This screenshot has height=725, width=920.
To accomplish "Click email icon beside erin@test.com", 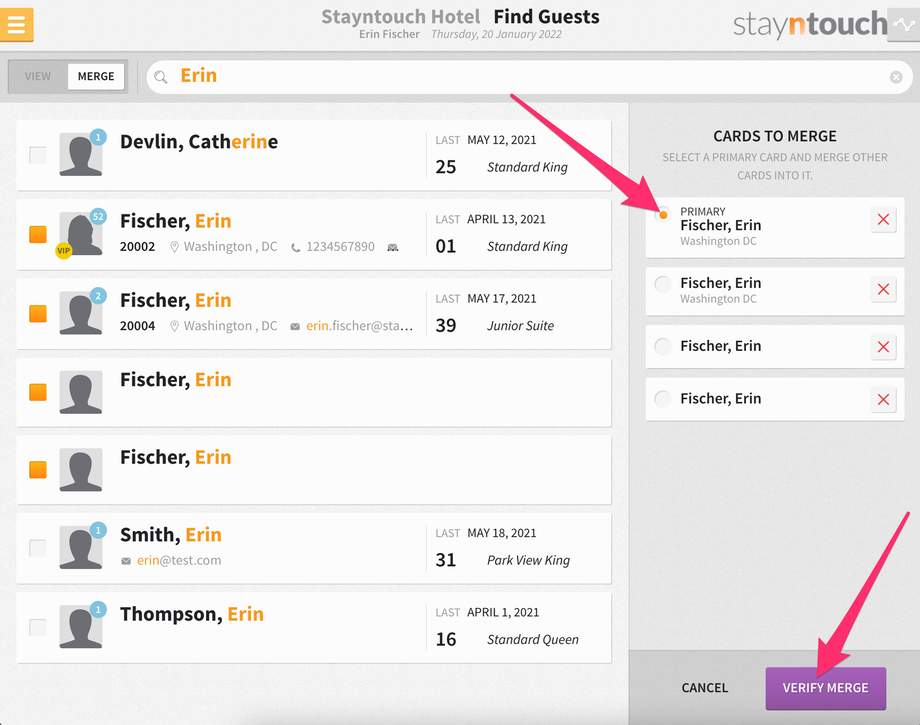I will pos(126,561).
